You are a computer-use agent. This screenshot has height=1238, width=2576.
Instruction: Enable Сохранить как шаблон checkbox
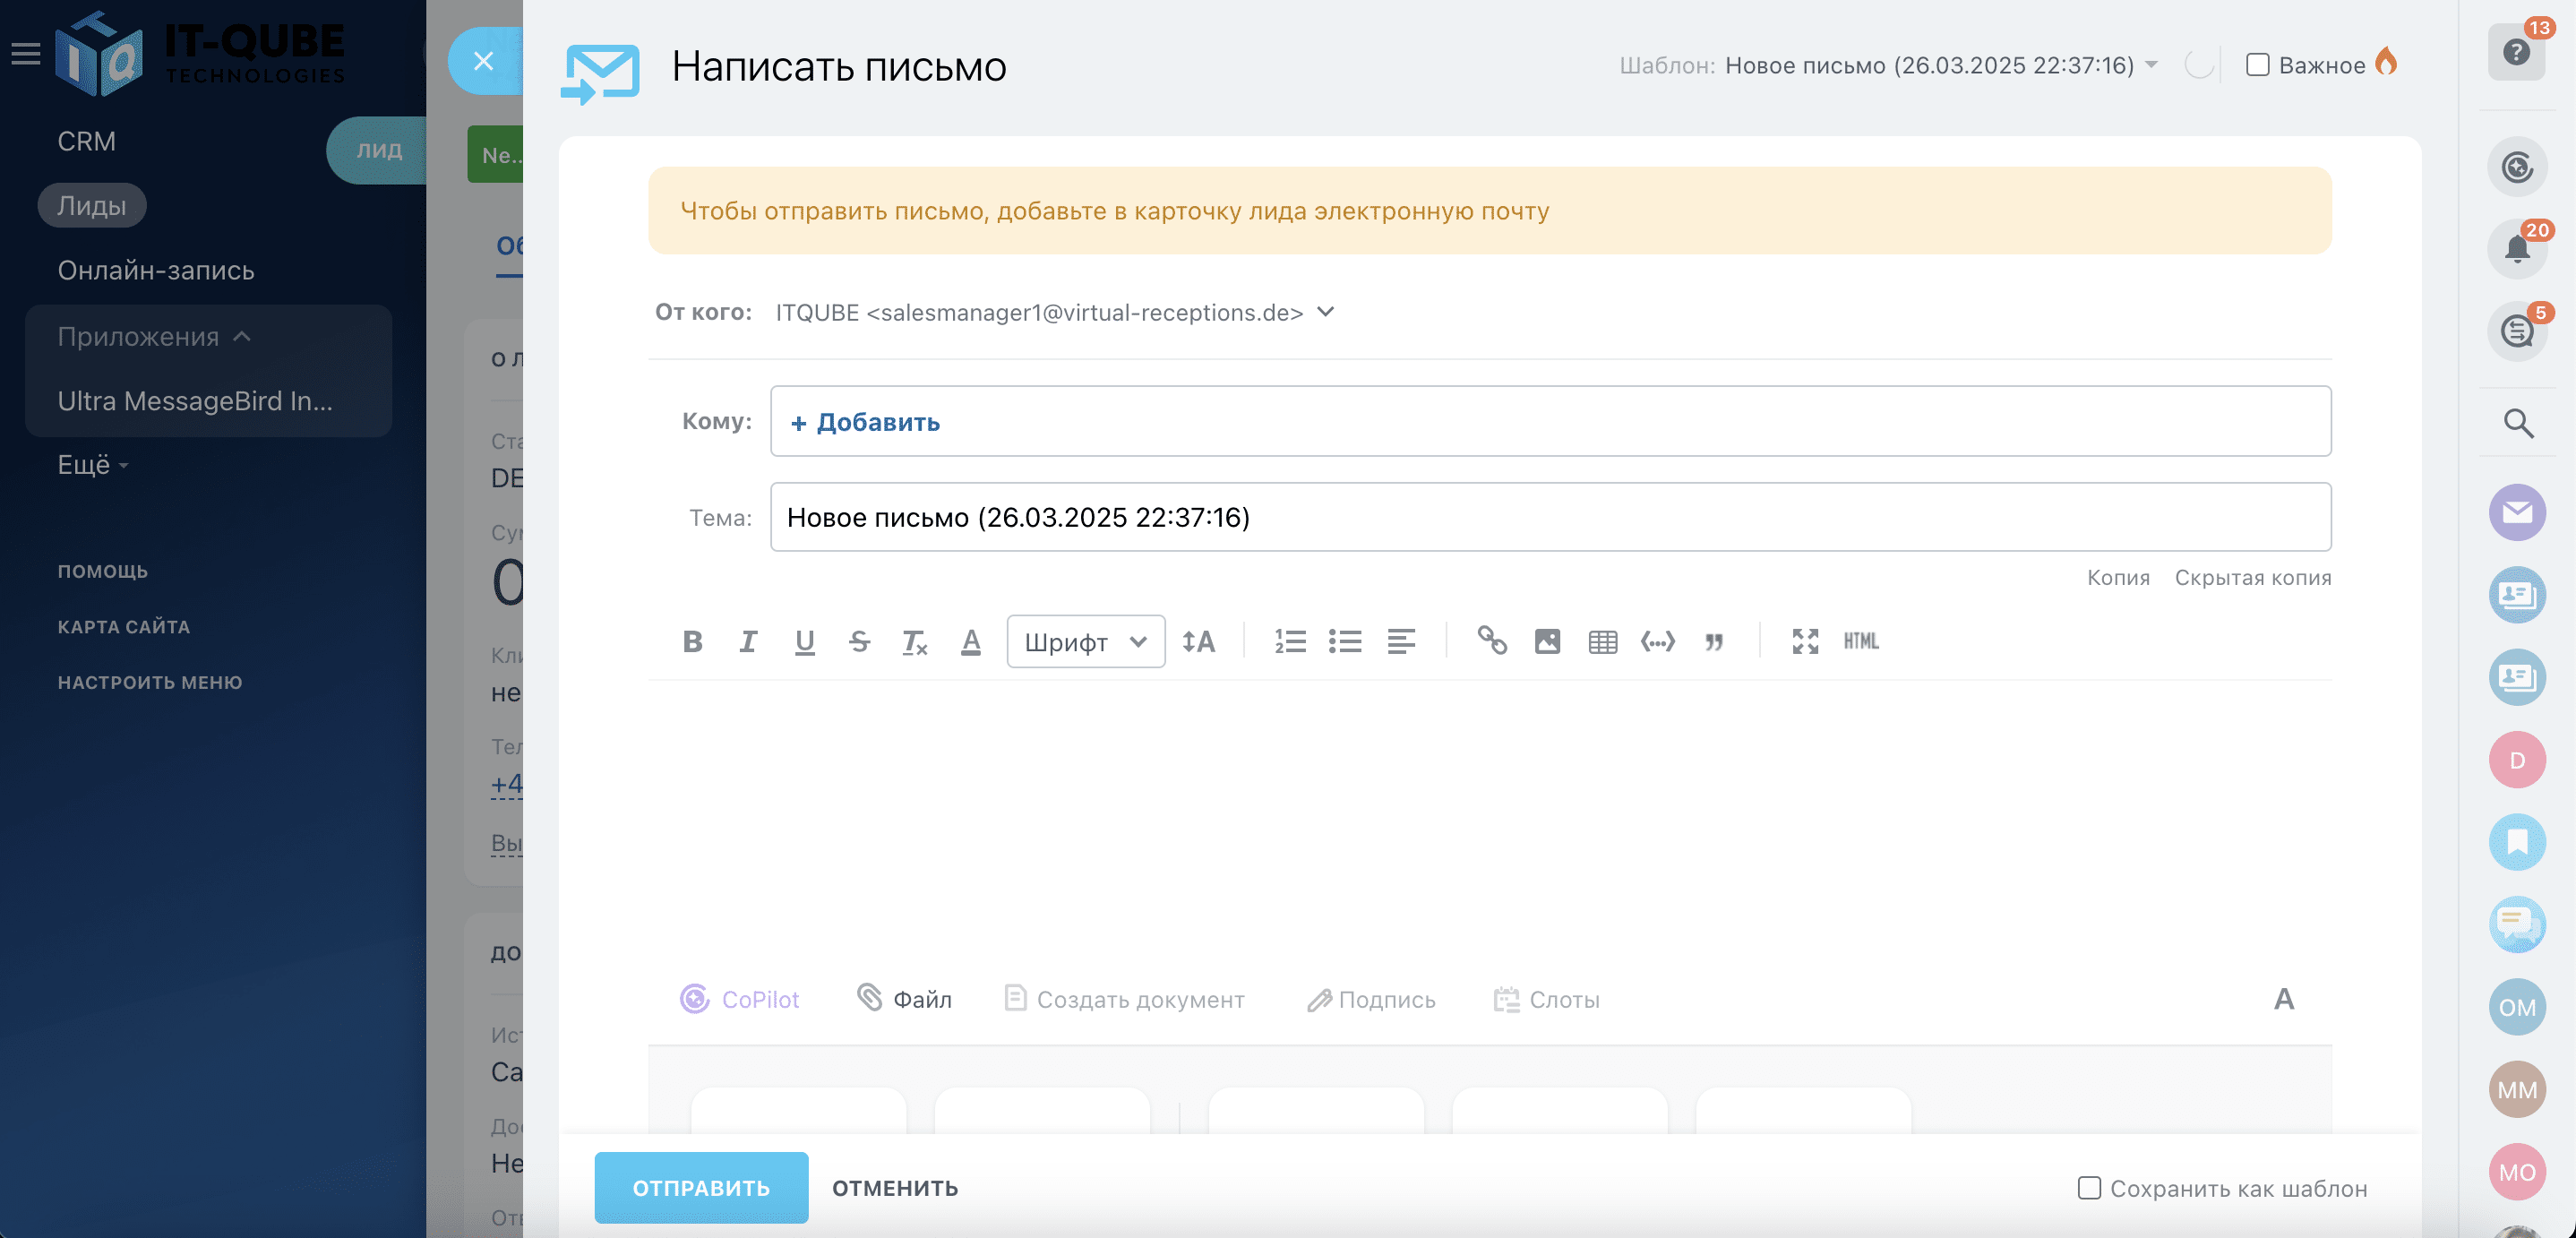tap(2088, 1188)
